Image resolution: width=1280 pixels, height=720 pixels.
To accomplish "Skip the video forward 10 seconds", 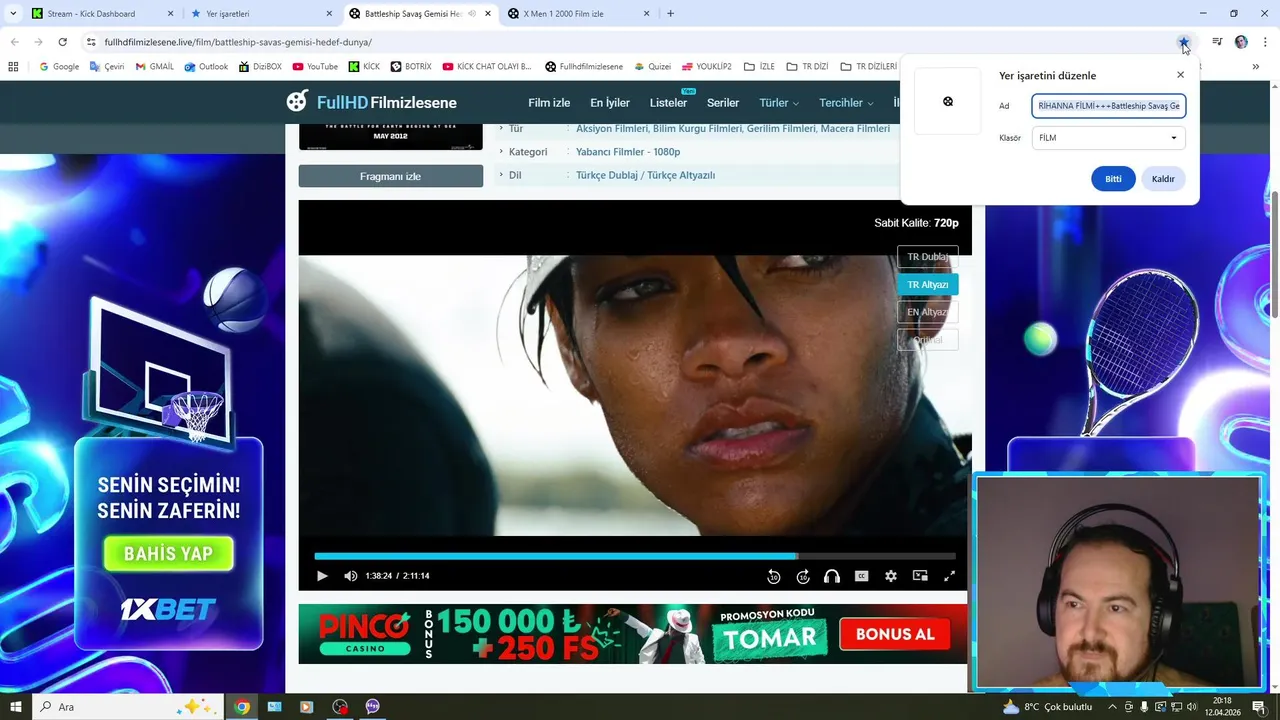I will pyautogui.click(x=803, y=576).
